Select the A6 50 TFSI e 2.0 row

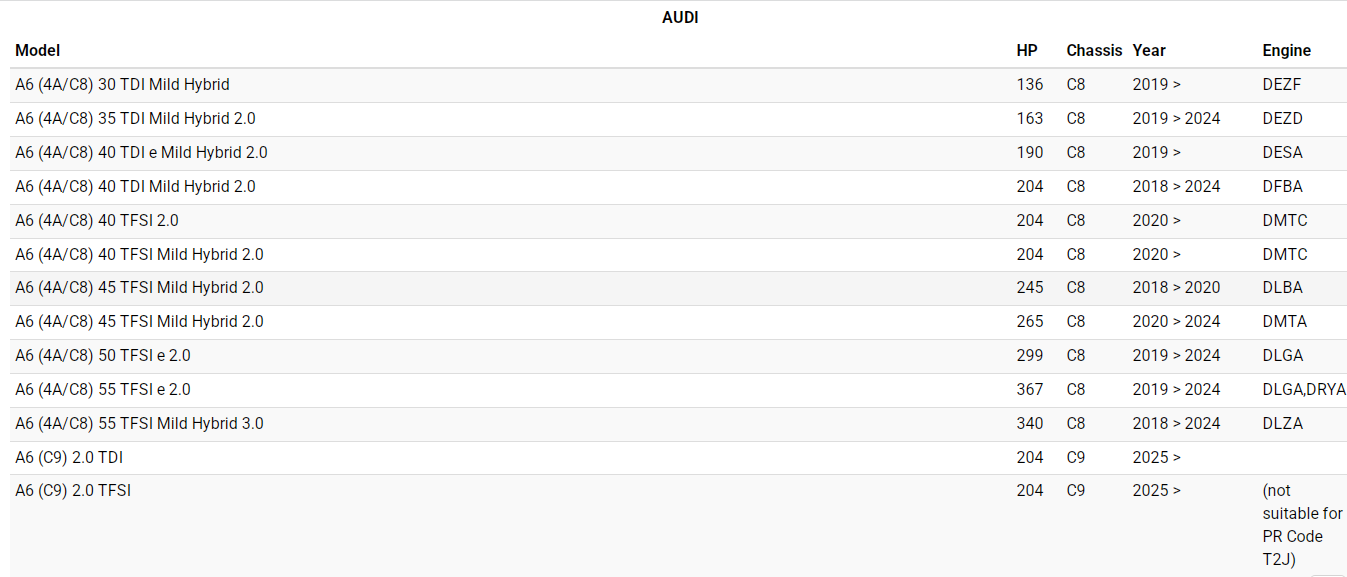[x=103, y=356]
